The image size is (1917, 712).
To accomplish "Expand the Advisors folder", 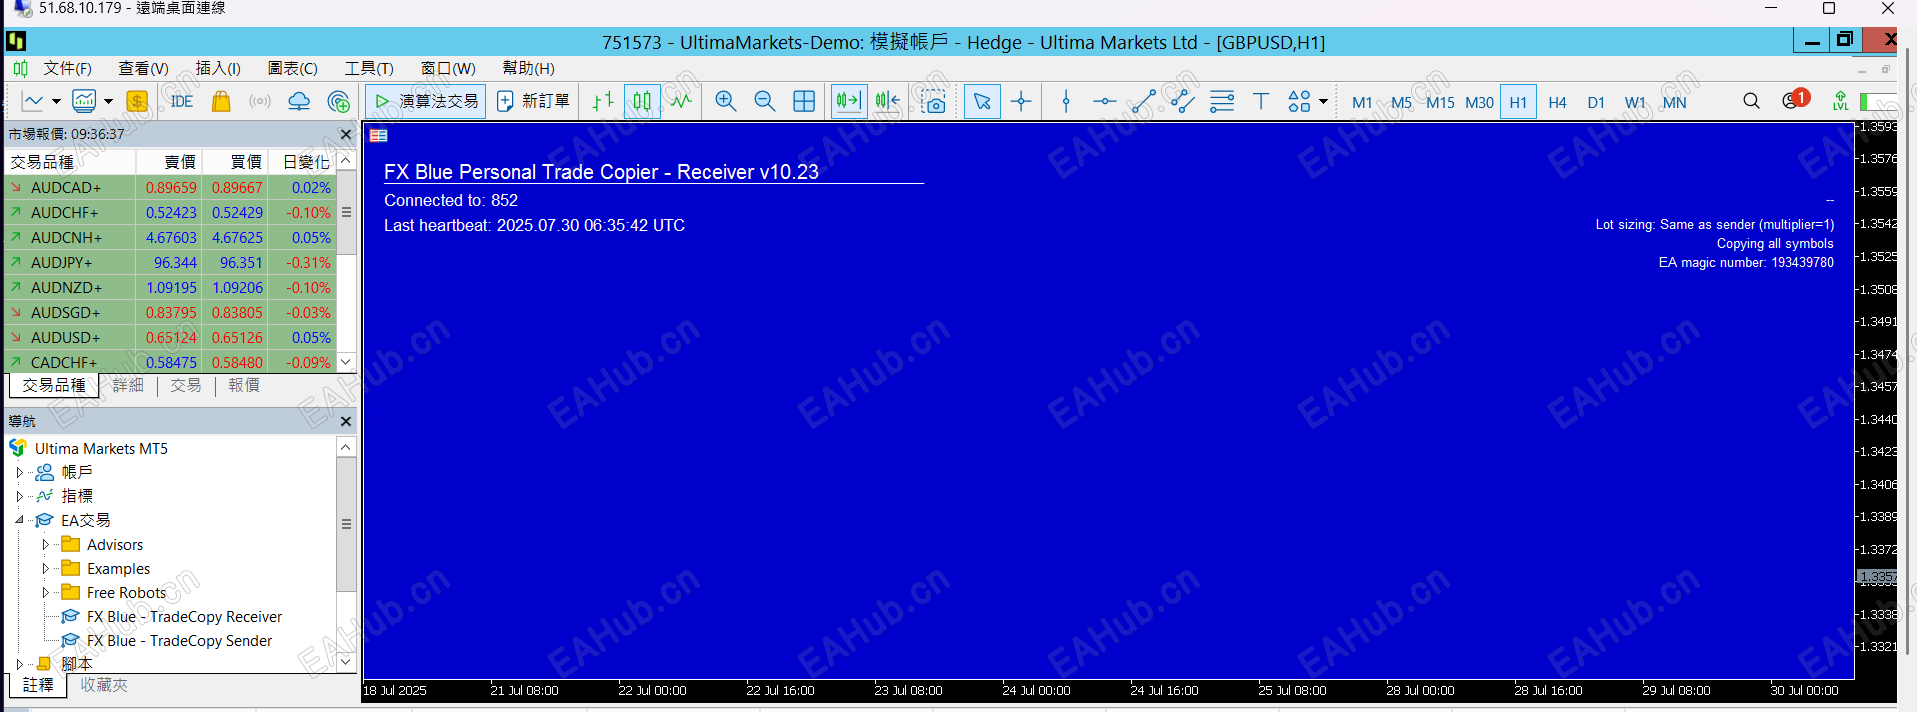I will coord(45,544).
